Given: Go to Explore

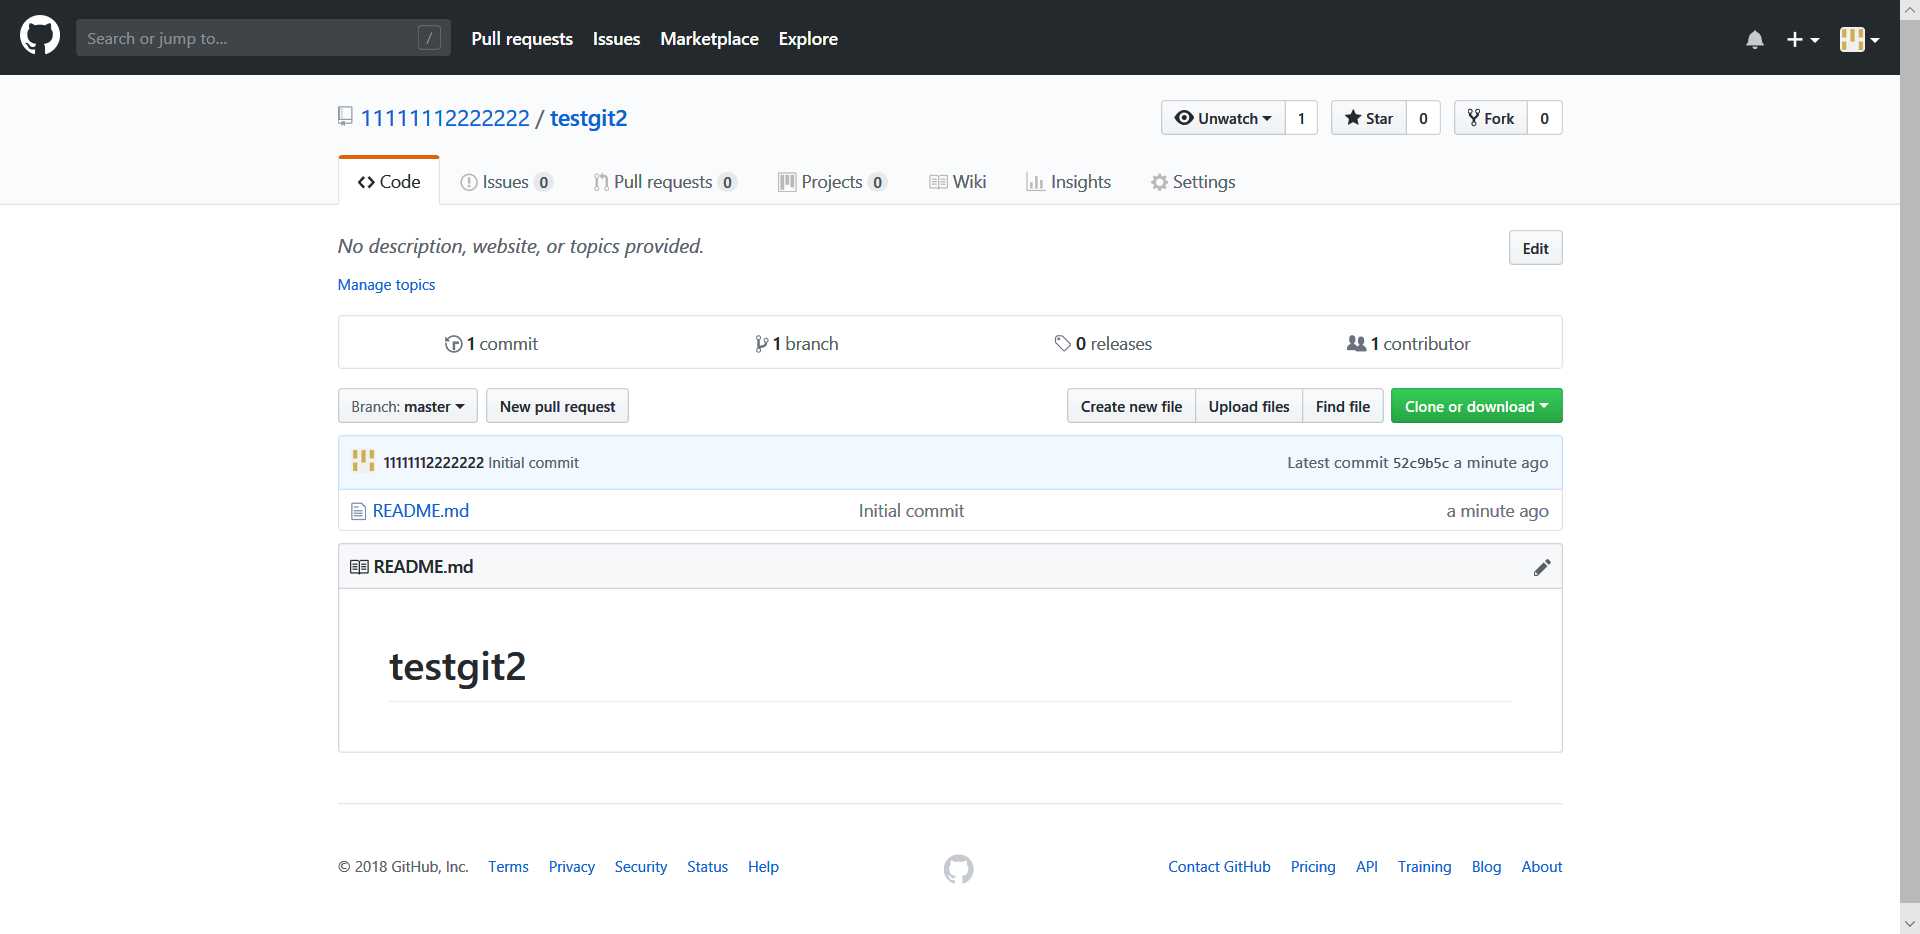Looking at the screenshot, I should pos(808,39).
